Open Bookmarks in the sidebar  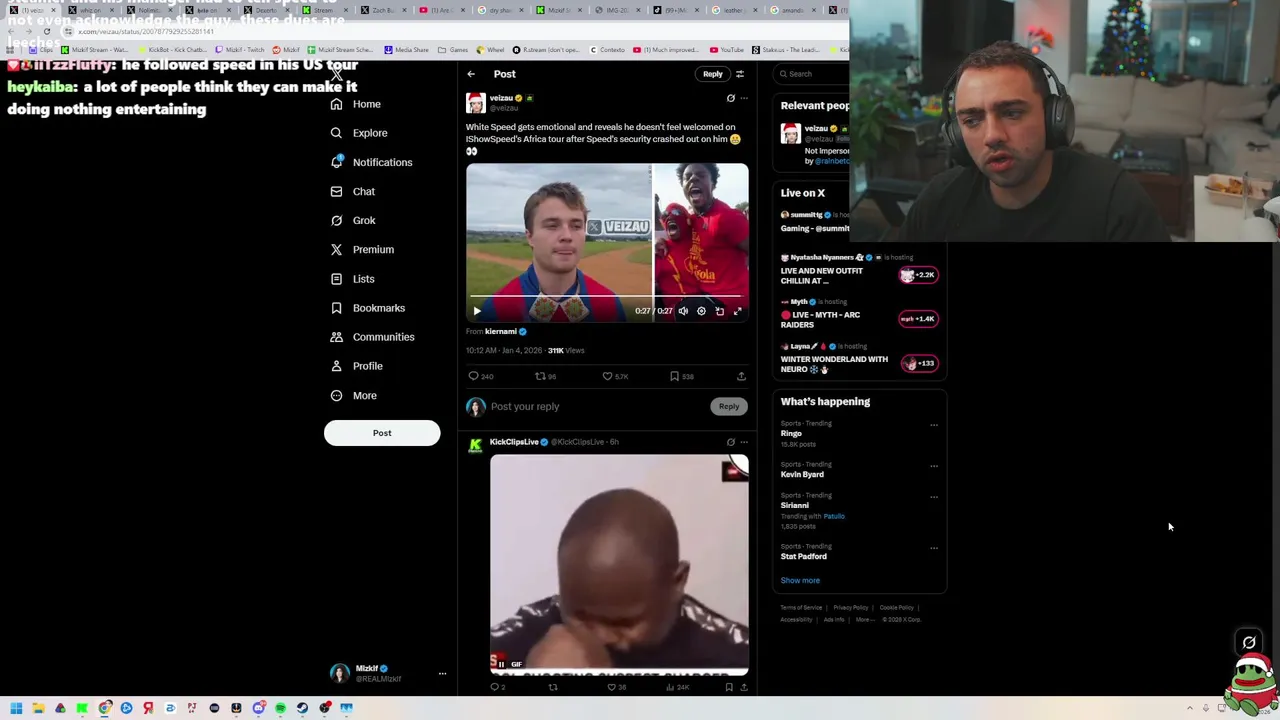pyautogui.click(x=368, y=308)
